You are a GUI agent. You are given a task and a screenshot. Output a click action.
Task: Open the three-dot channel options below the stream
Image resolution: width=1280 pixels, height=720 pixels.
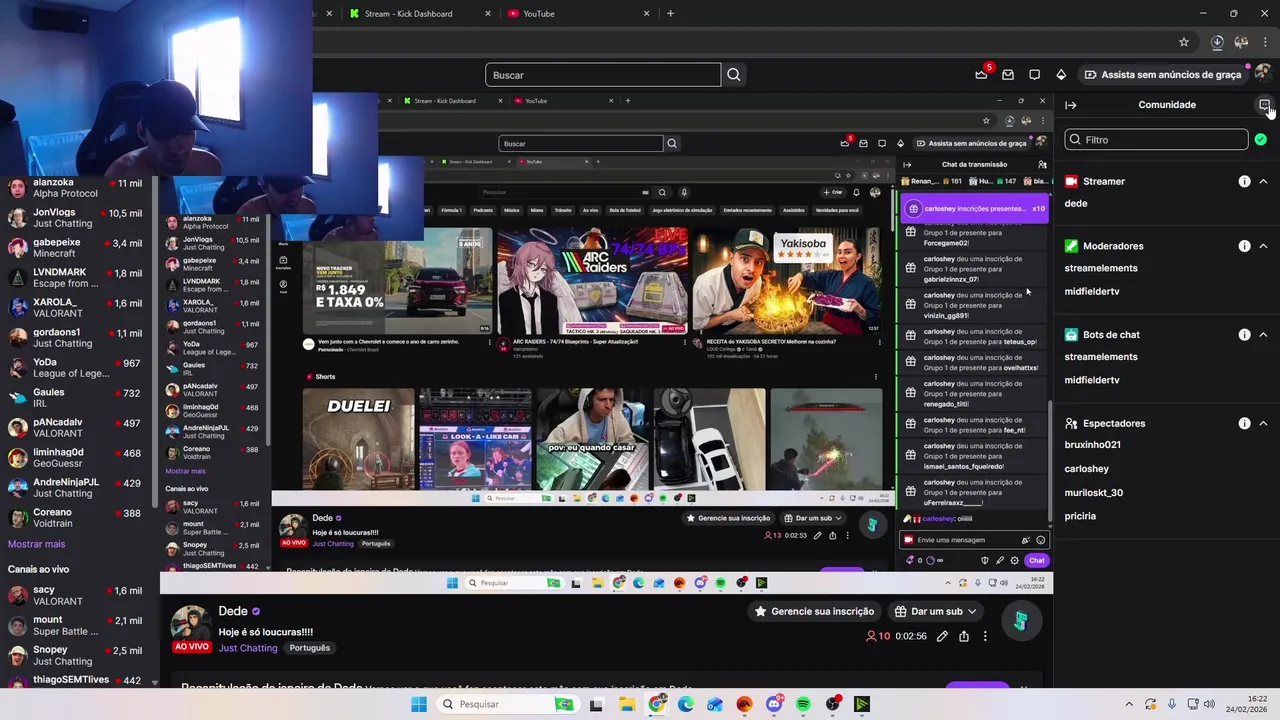click(985, 636)
